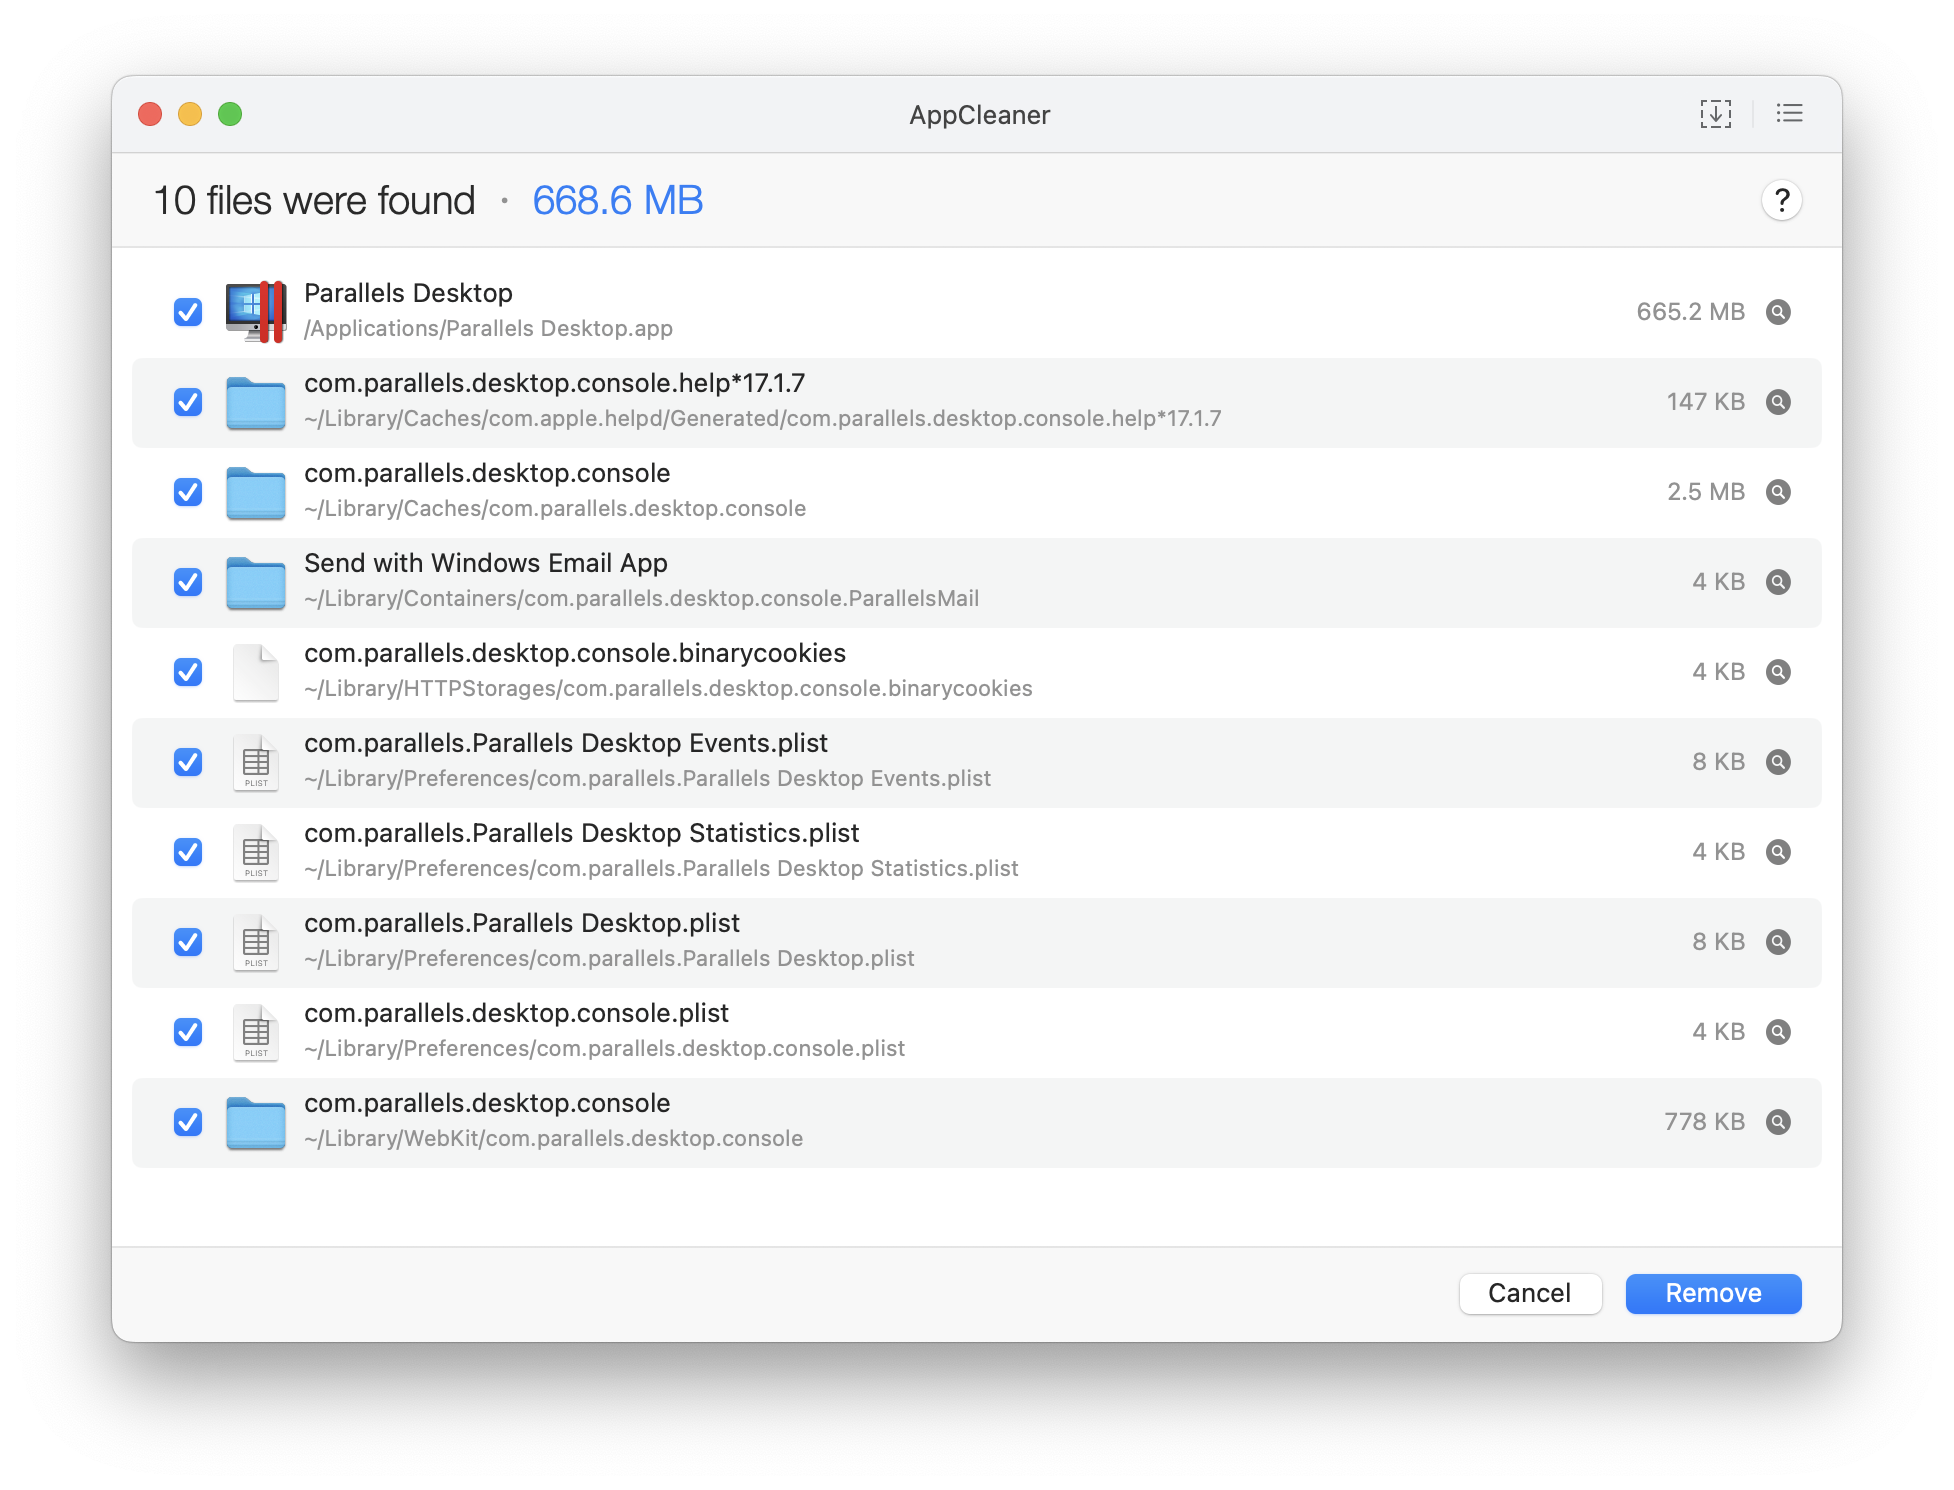Show the 2.5 MB Caches console folder in Finder
Screen dimensions: 1954x1490
coord(1778,492)
